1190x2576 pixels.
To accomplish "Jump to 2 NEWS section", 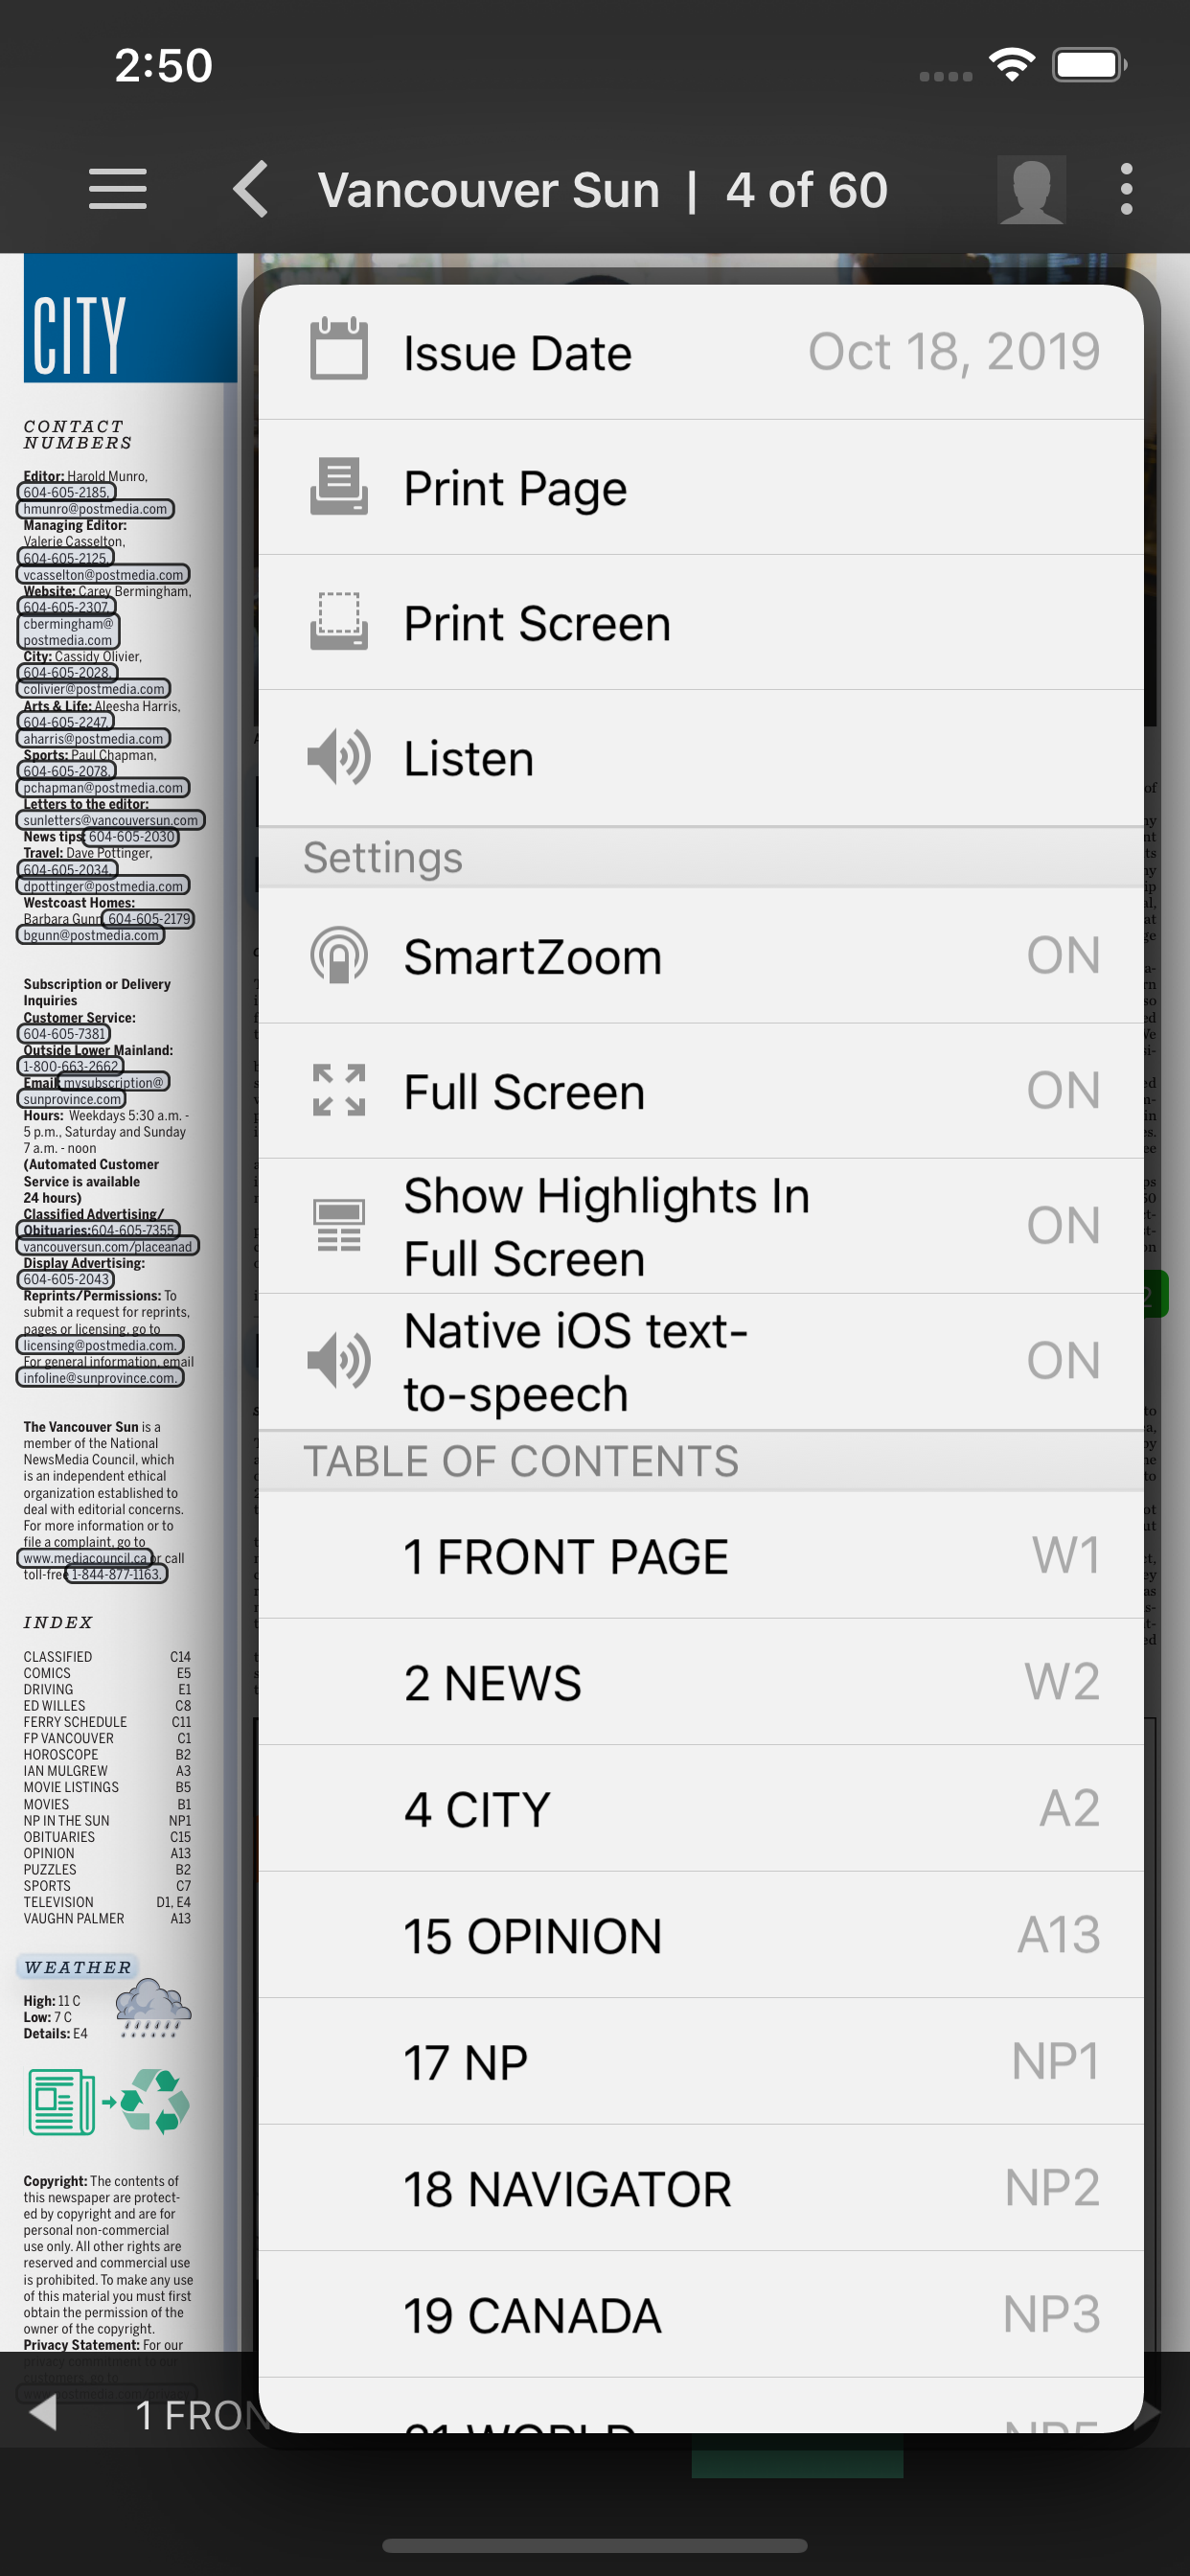I will 700,1682.
